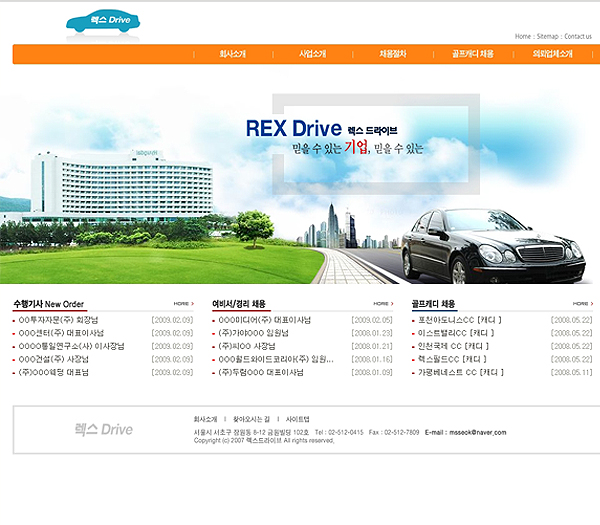
Task: Open the 가평베네스트 CC [캐디] entry
Action: pos(461,372)
